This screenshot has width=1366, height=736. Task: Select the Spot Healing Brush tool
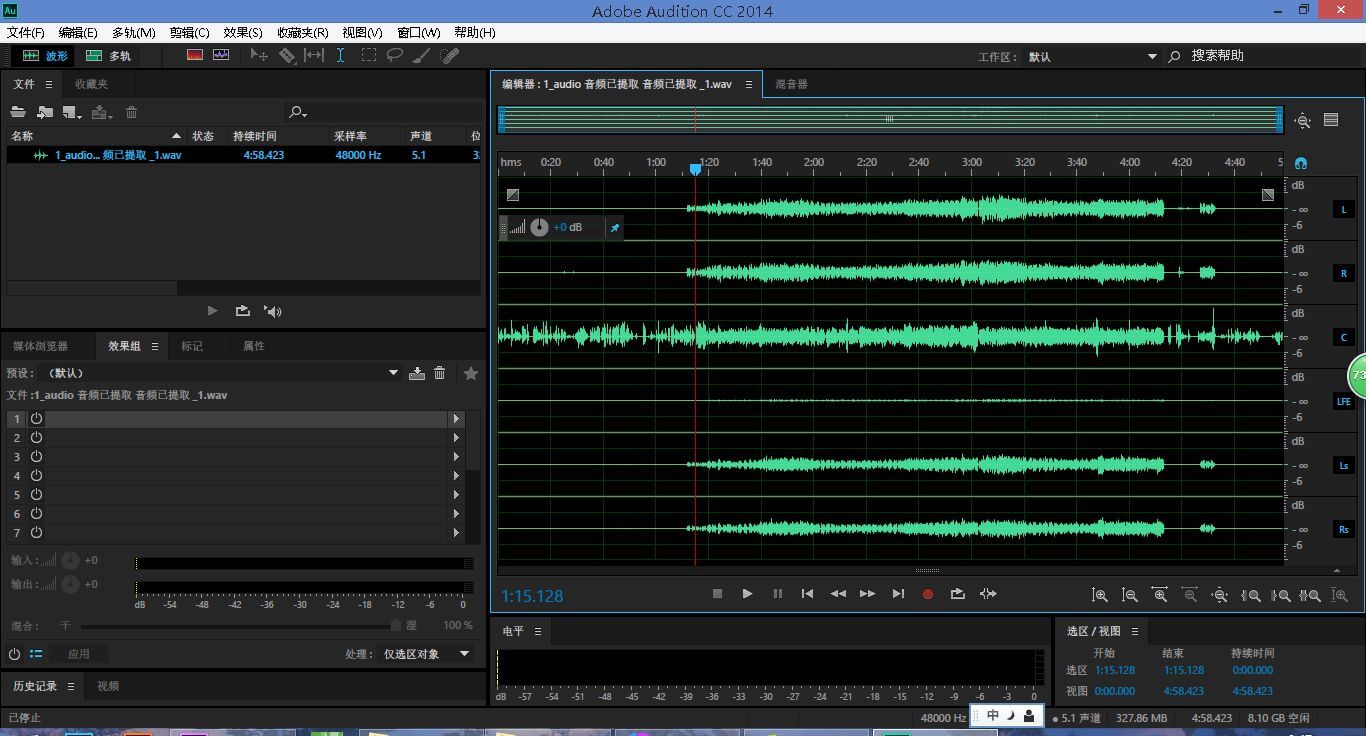(x=450, y=55)
